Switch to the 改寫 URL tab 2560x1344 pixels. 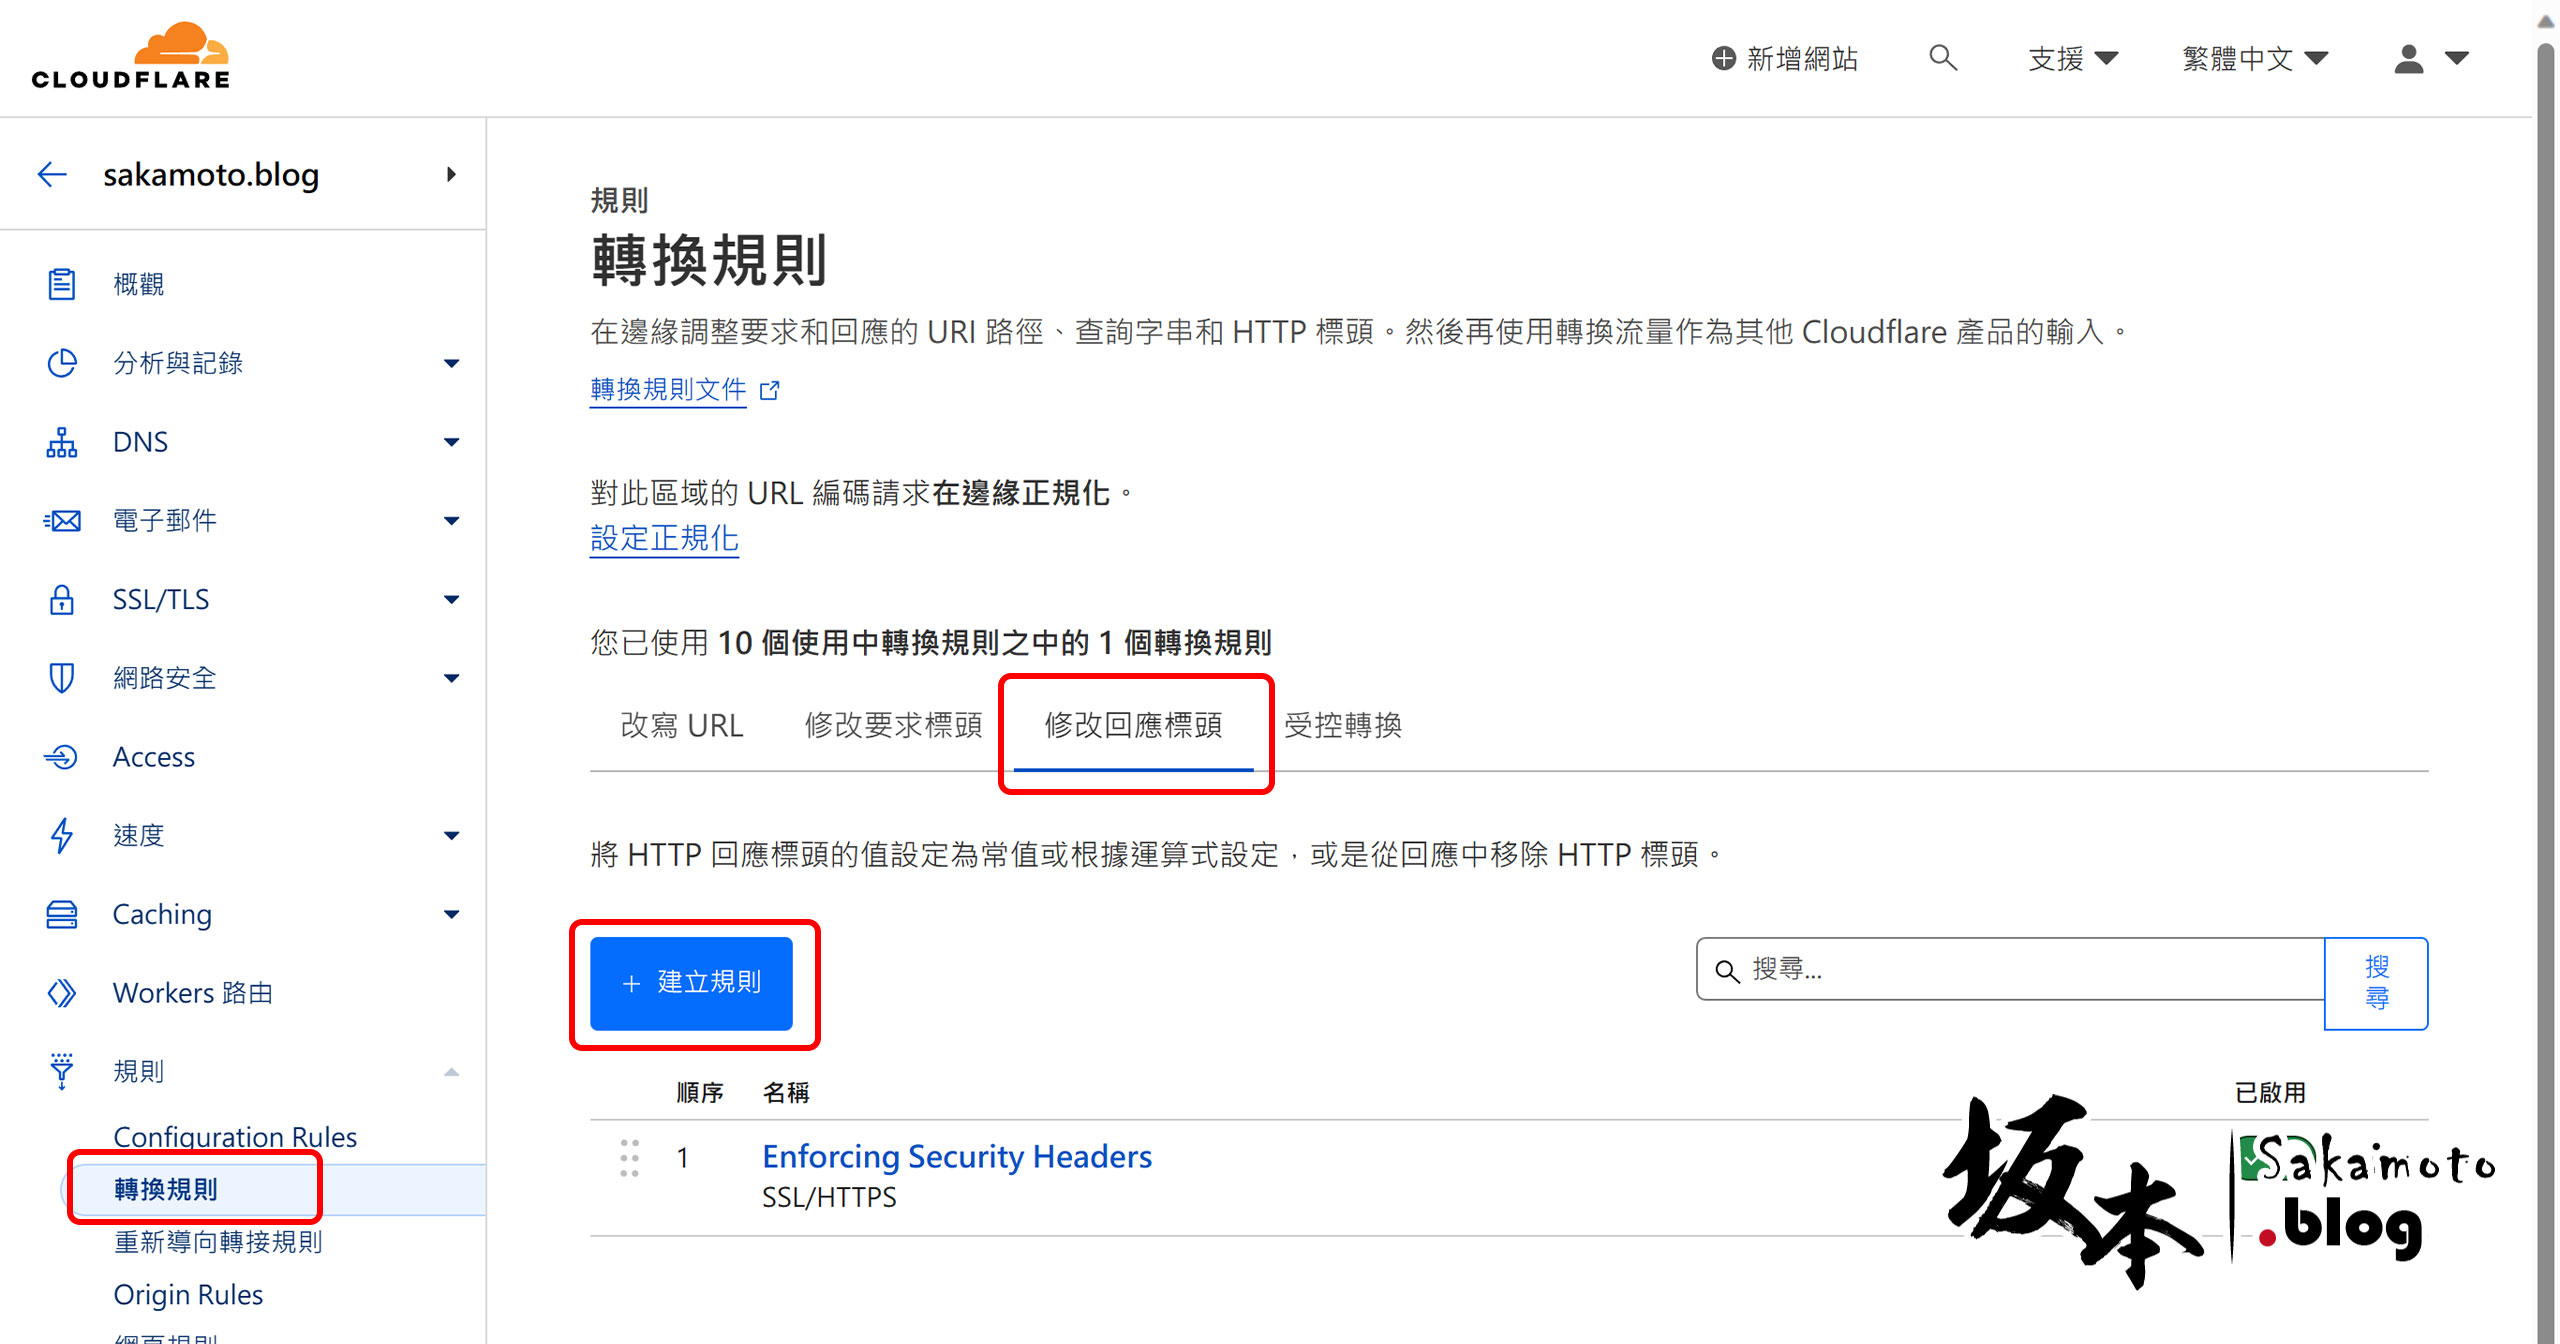(682, 725)
